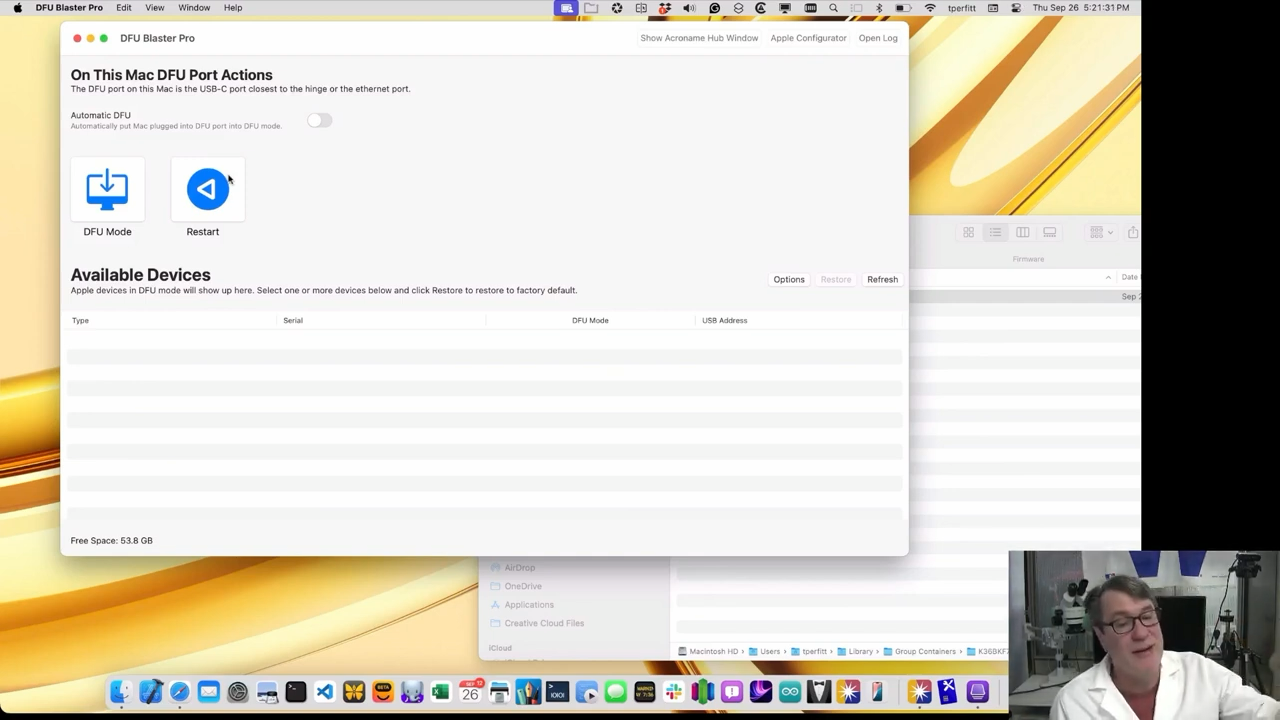Open Calendar from the Dock
This screenshot has width=1280, height=720.
[470, 692]
